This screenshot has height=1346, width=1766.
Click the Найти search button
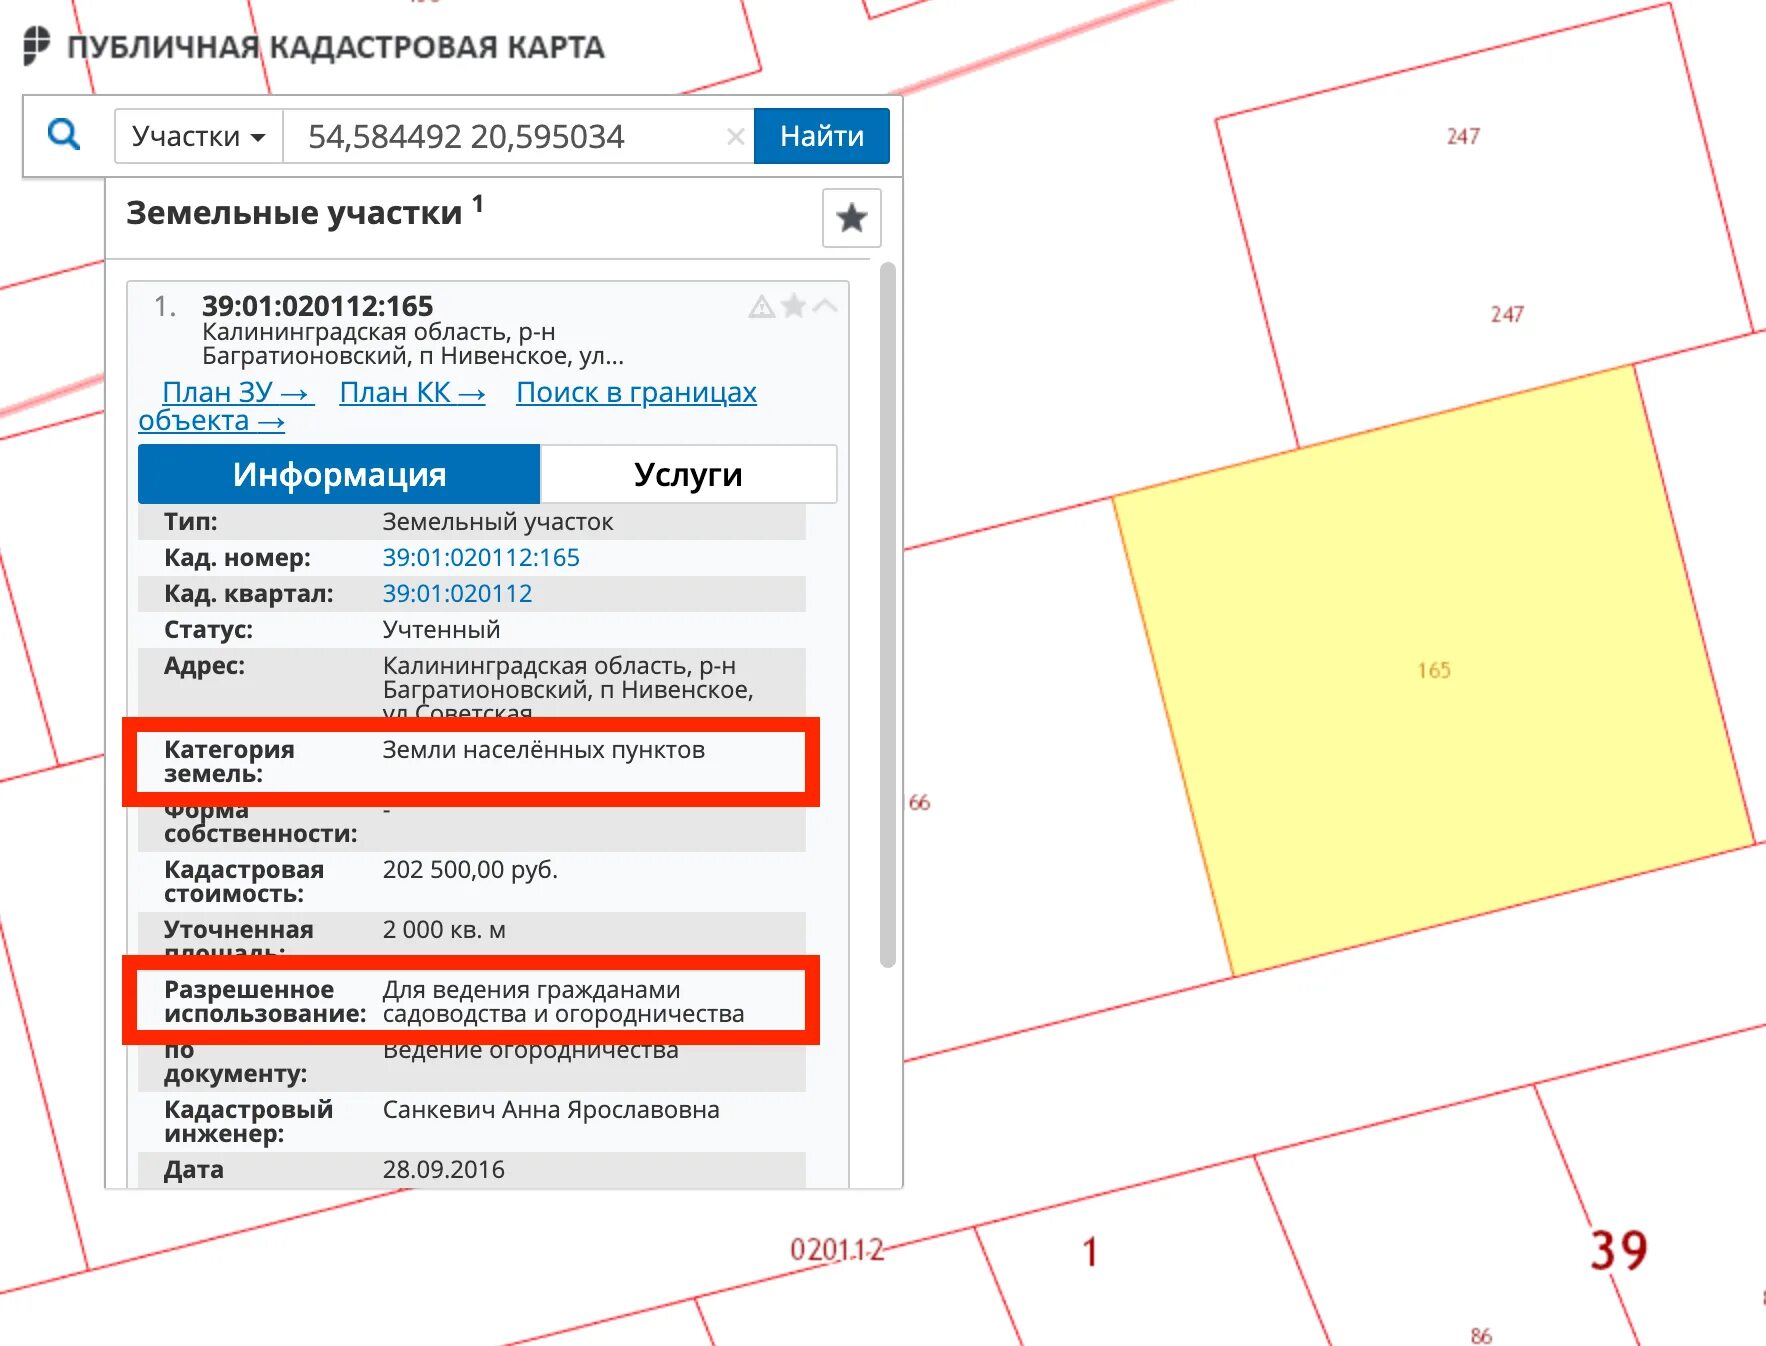coord(821,136)
